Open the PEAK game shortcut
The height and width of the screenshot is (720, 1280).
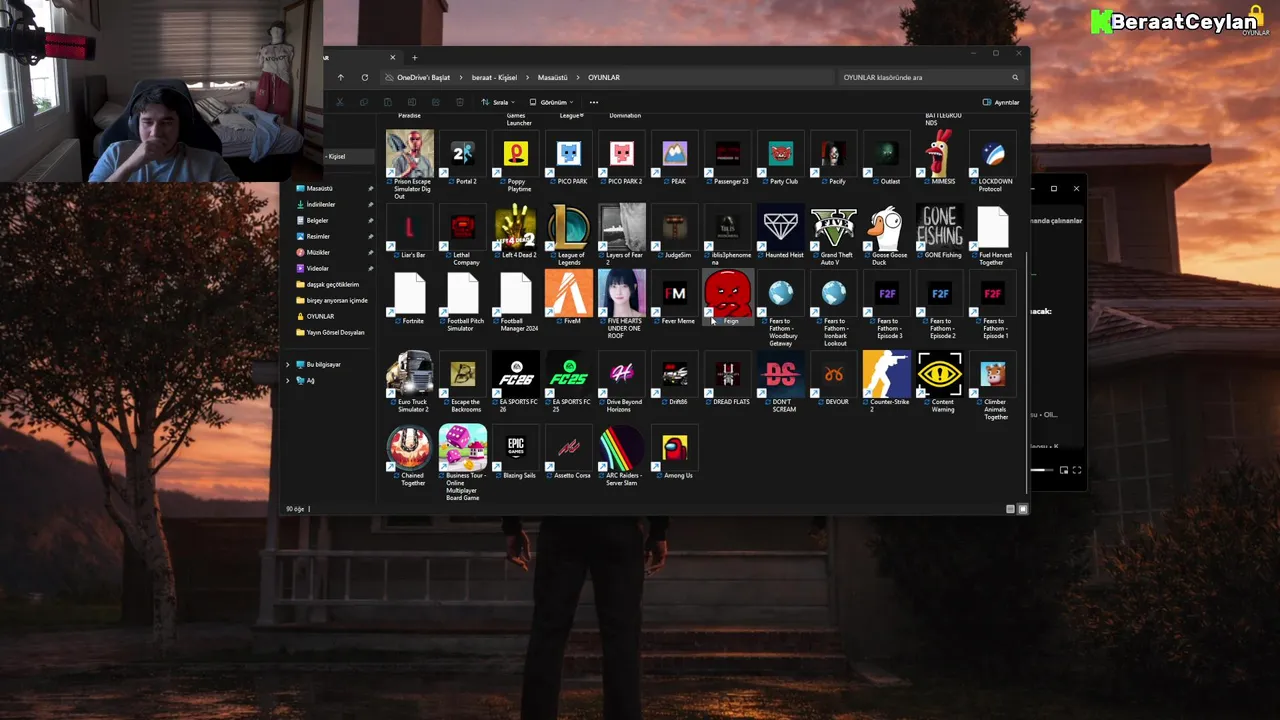coord(675,158)
